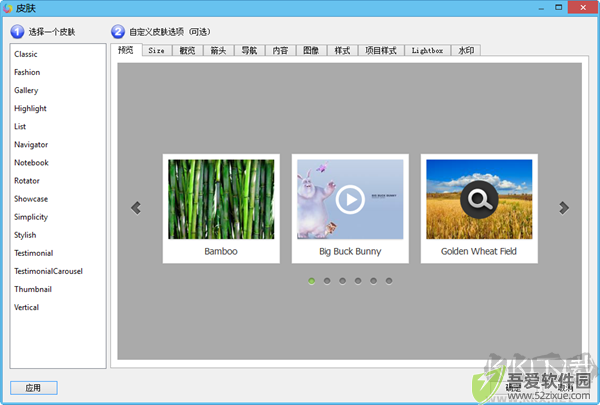Go to the previous carousel slide with the left arrow
This screenshot has width=600, height=405.
136,208
